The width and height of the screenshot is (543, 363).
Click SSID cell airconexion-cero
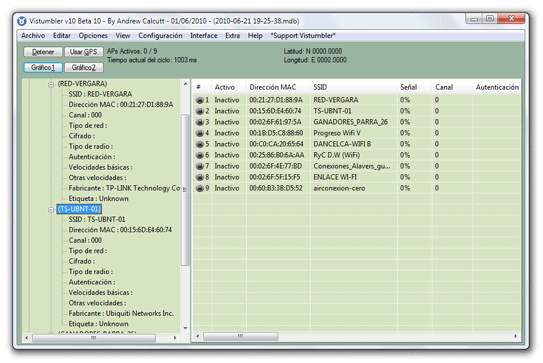tap(339, 188)
